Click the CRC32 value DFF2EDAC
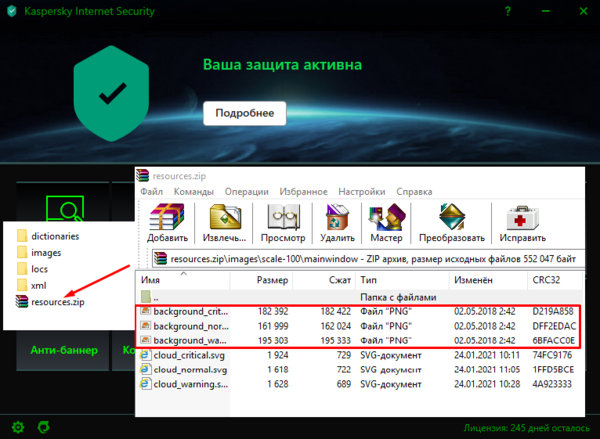 coord(554,326)
